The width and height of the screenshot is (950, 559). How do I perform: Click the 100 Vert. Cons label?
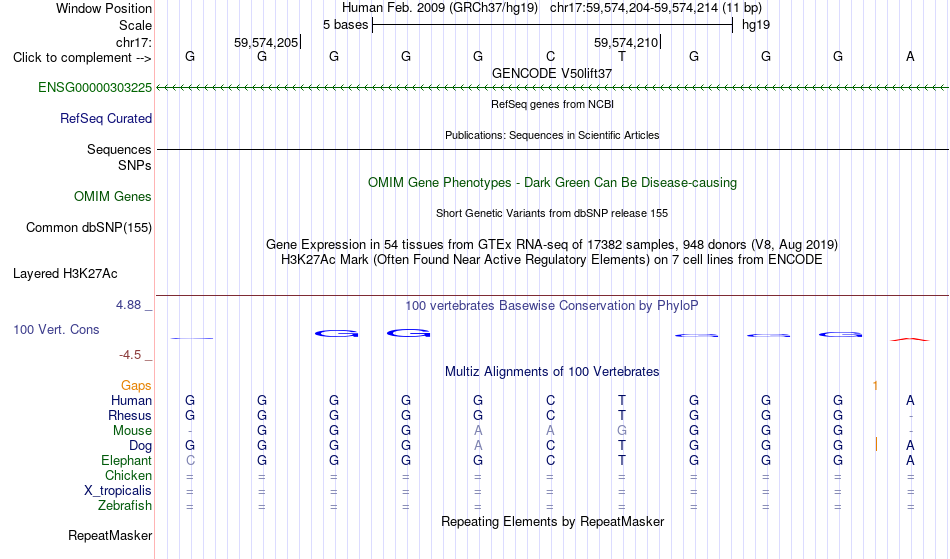(56, 329)
